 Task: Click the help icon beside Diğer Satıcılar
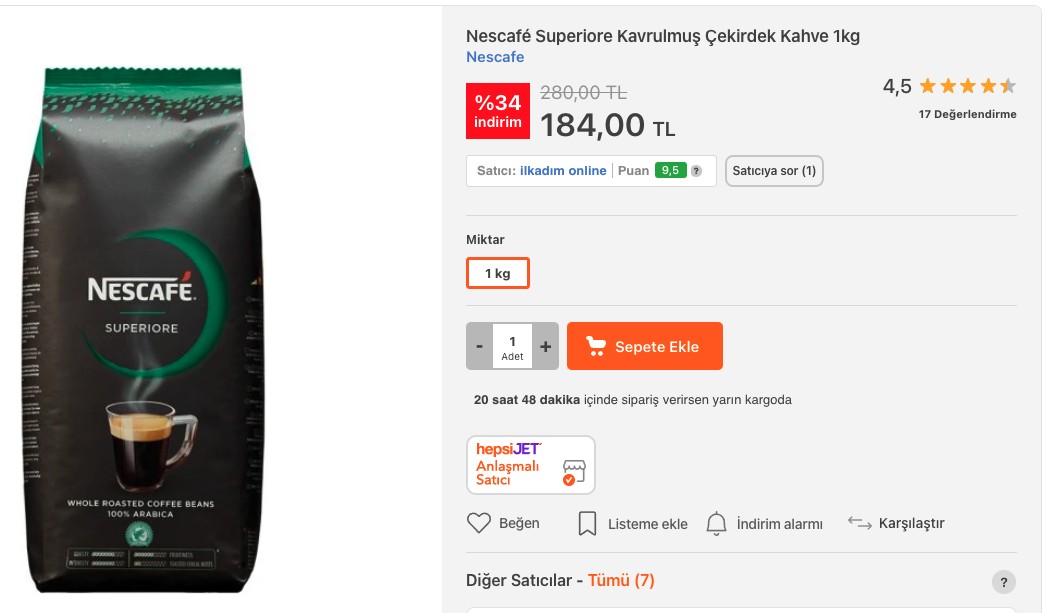[1003, 582]
